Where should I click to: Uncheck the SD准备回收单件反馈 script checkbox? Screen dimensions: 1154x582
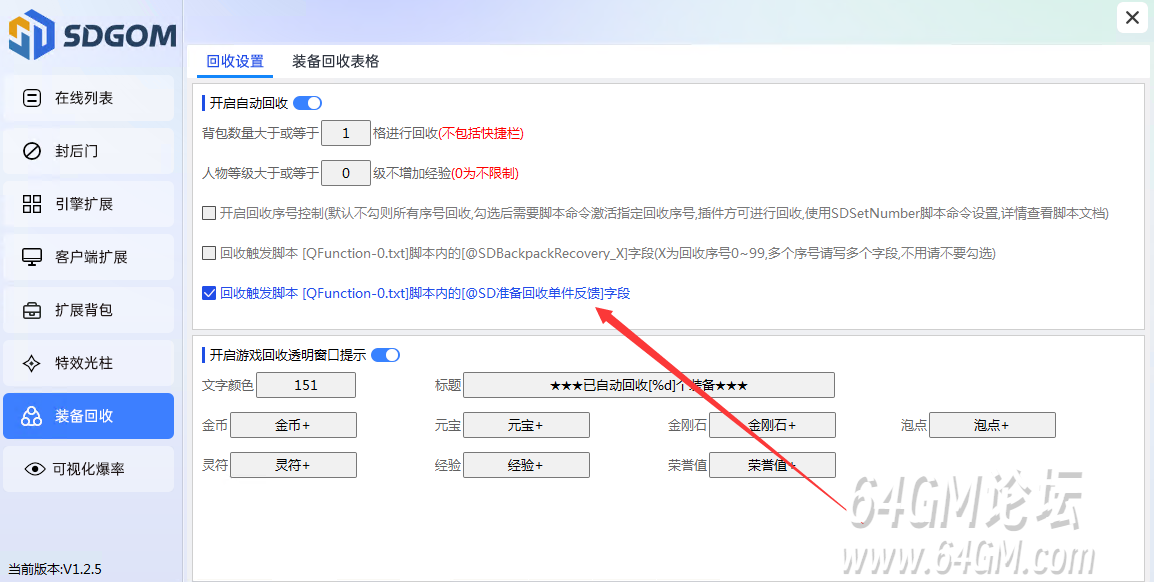click(x=209, y=293)
